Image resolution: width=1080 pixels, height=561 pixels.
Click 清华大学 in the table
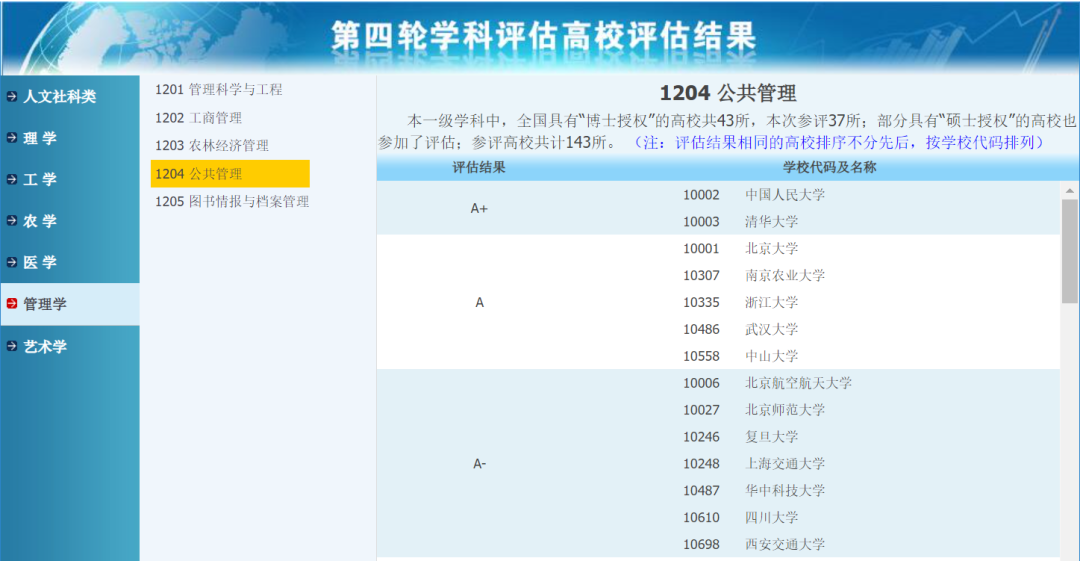pyautogui.click(x=771, y=222)
